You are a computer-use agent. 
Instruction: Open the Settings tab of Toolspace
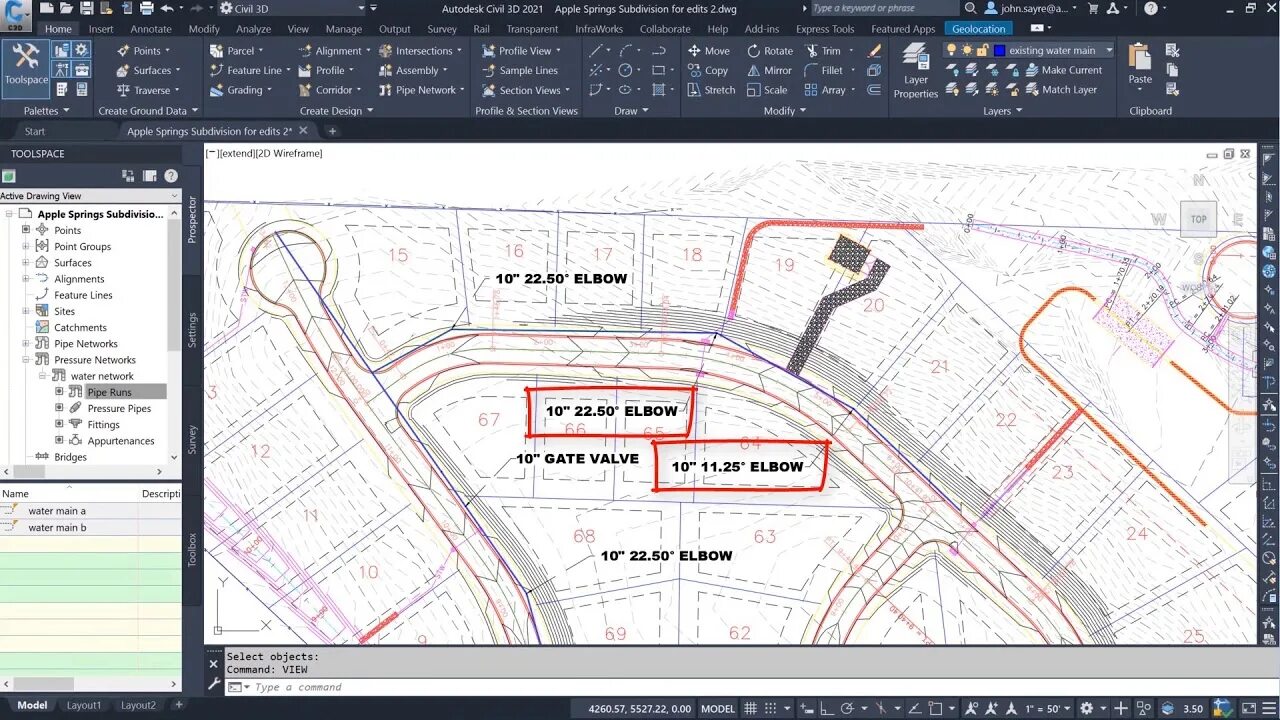(192, 330)
